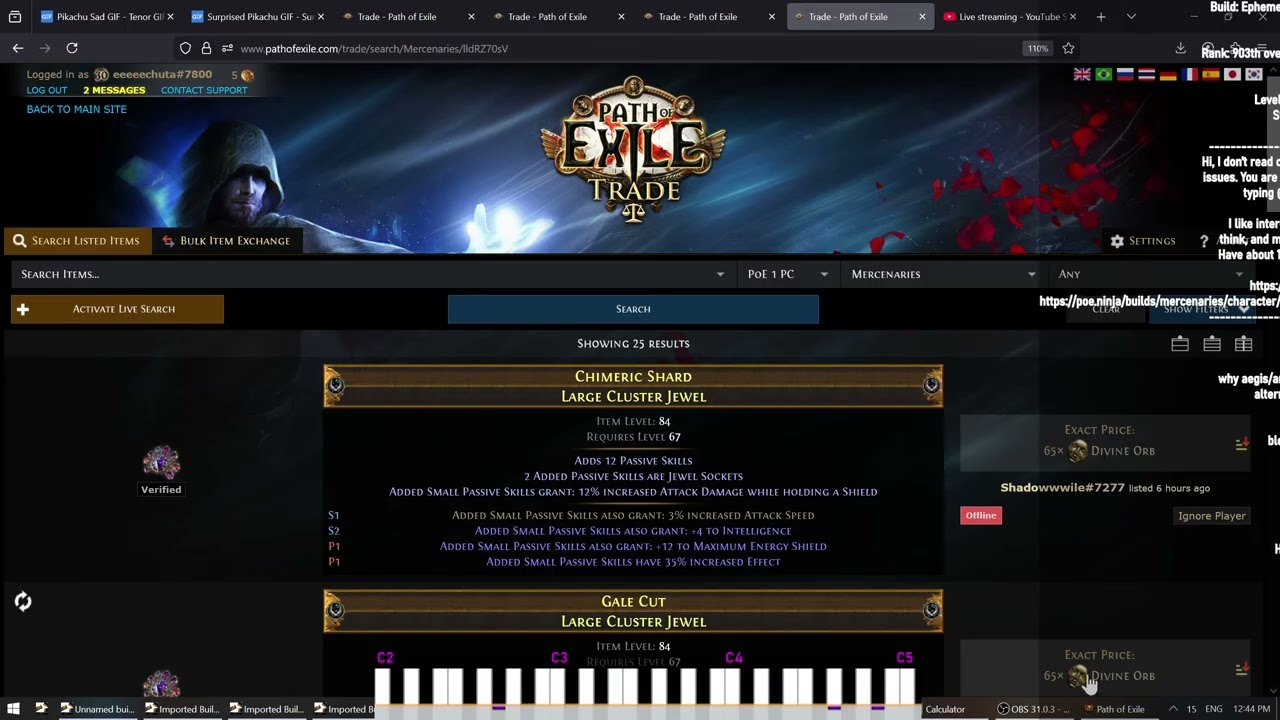1280x720 pixels.
Task: Click the LOG OUT link
Action: (x=47, y=90)
